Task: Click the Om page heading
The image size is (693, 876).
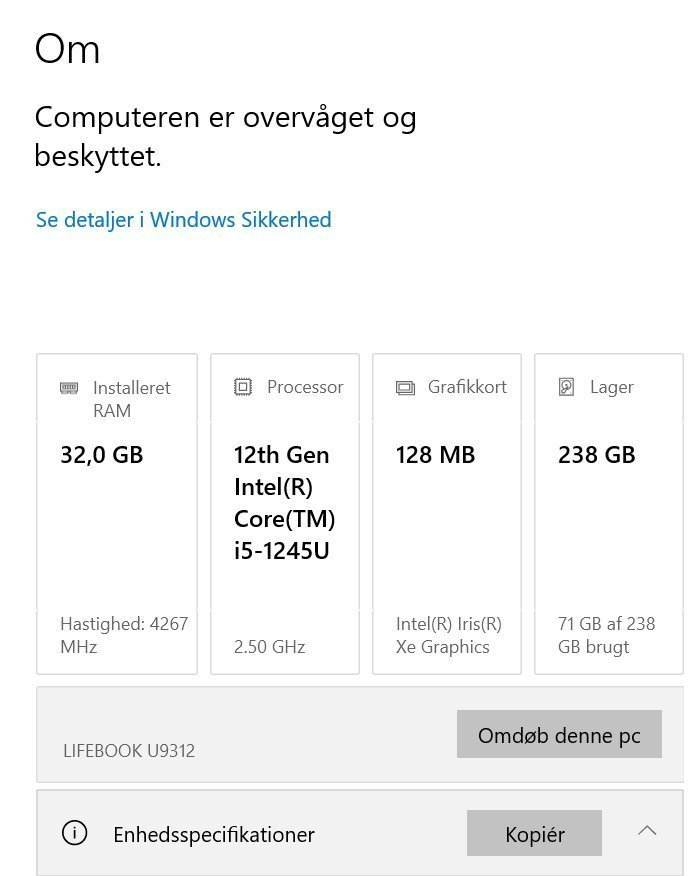Action: point(67,49)
